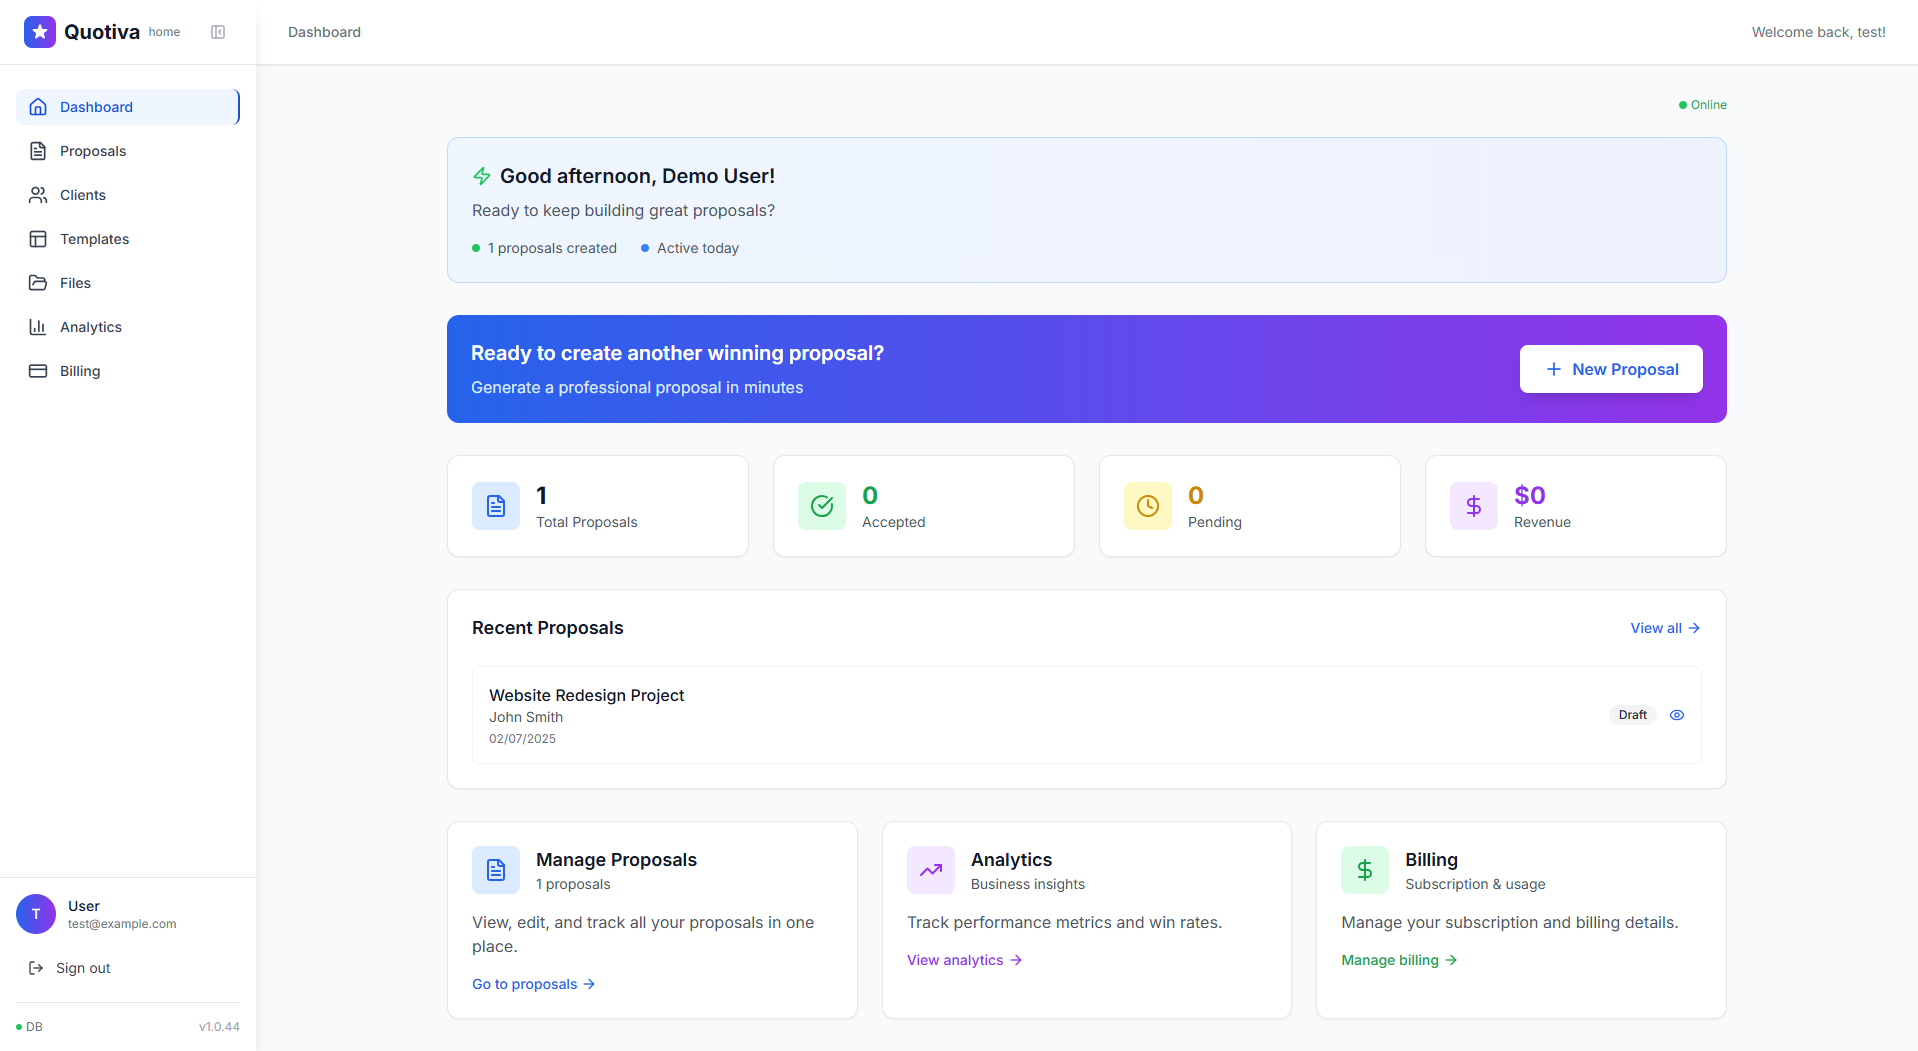1918x1051 pixels.
Task: Sign out of the account
Action: [82, 967]
